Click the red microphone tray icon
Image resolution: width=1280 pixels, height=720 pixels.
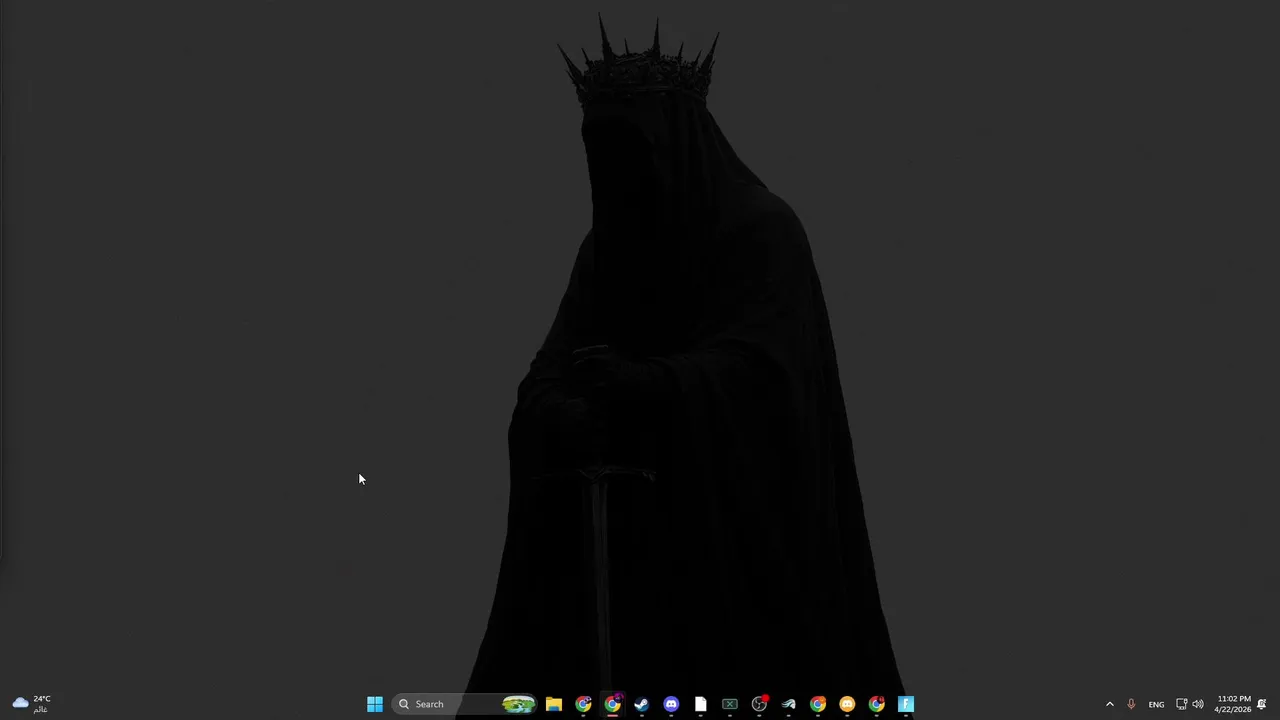pyautogui.click(x=1131, y=704)
